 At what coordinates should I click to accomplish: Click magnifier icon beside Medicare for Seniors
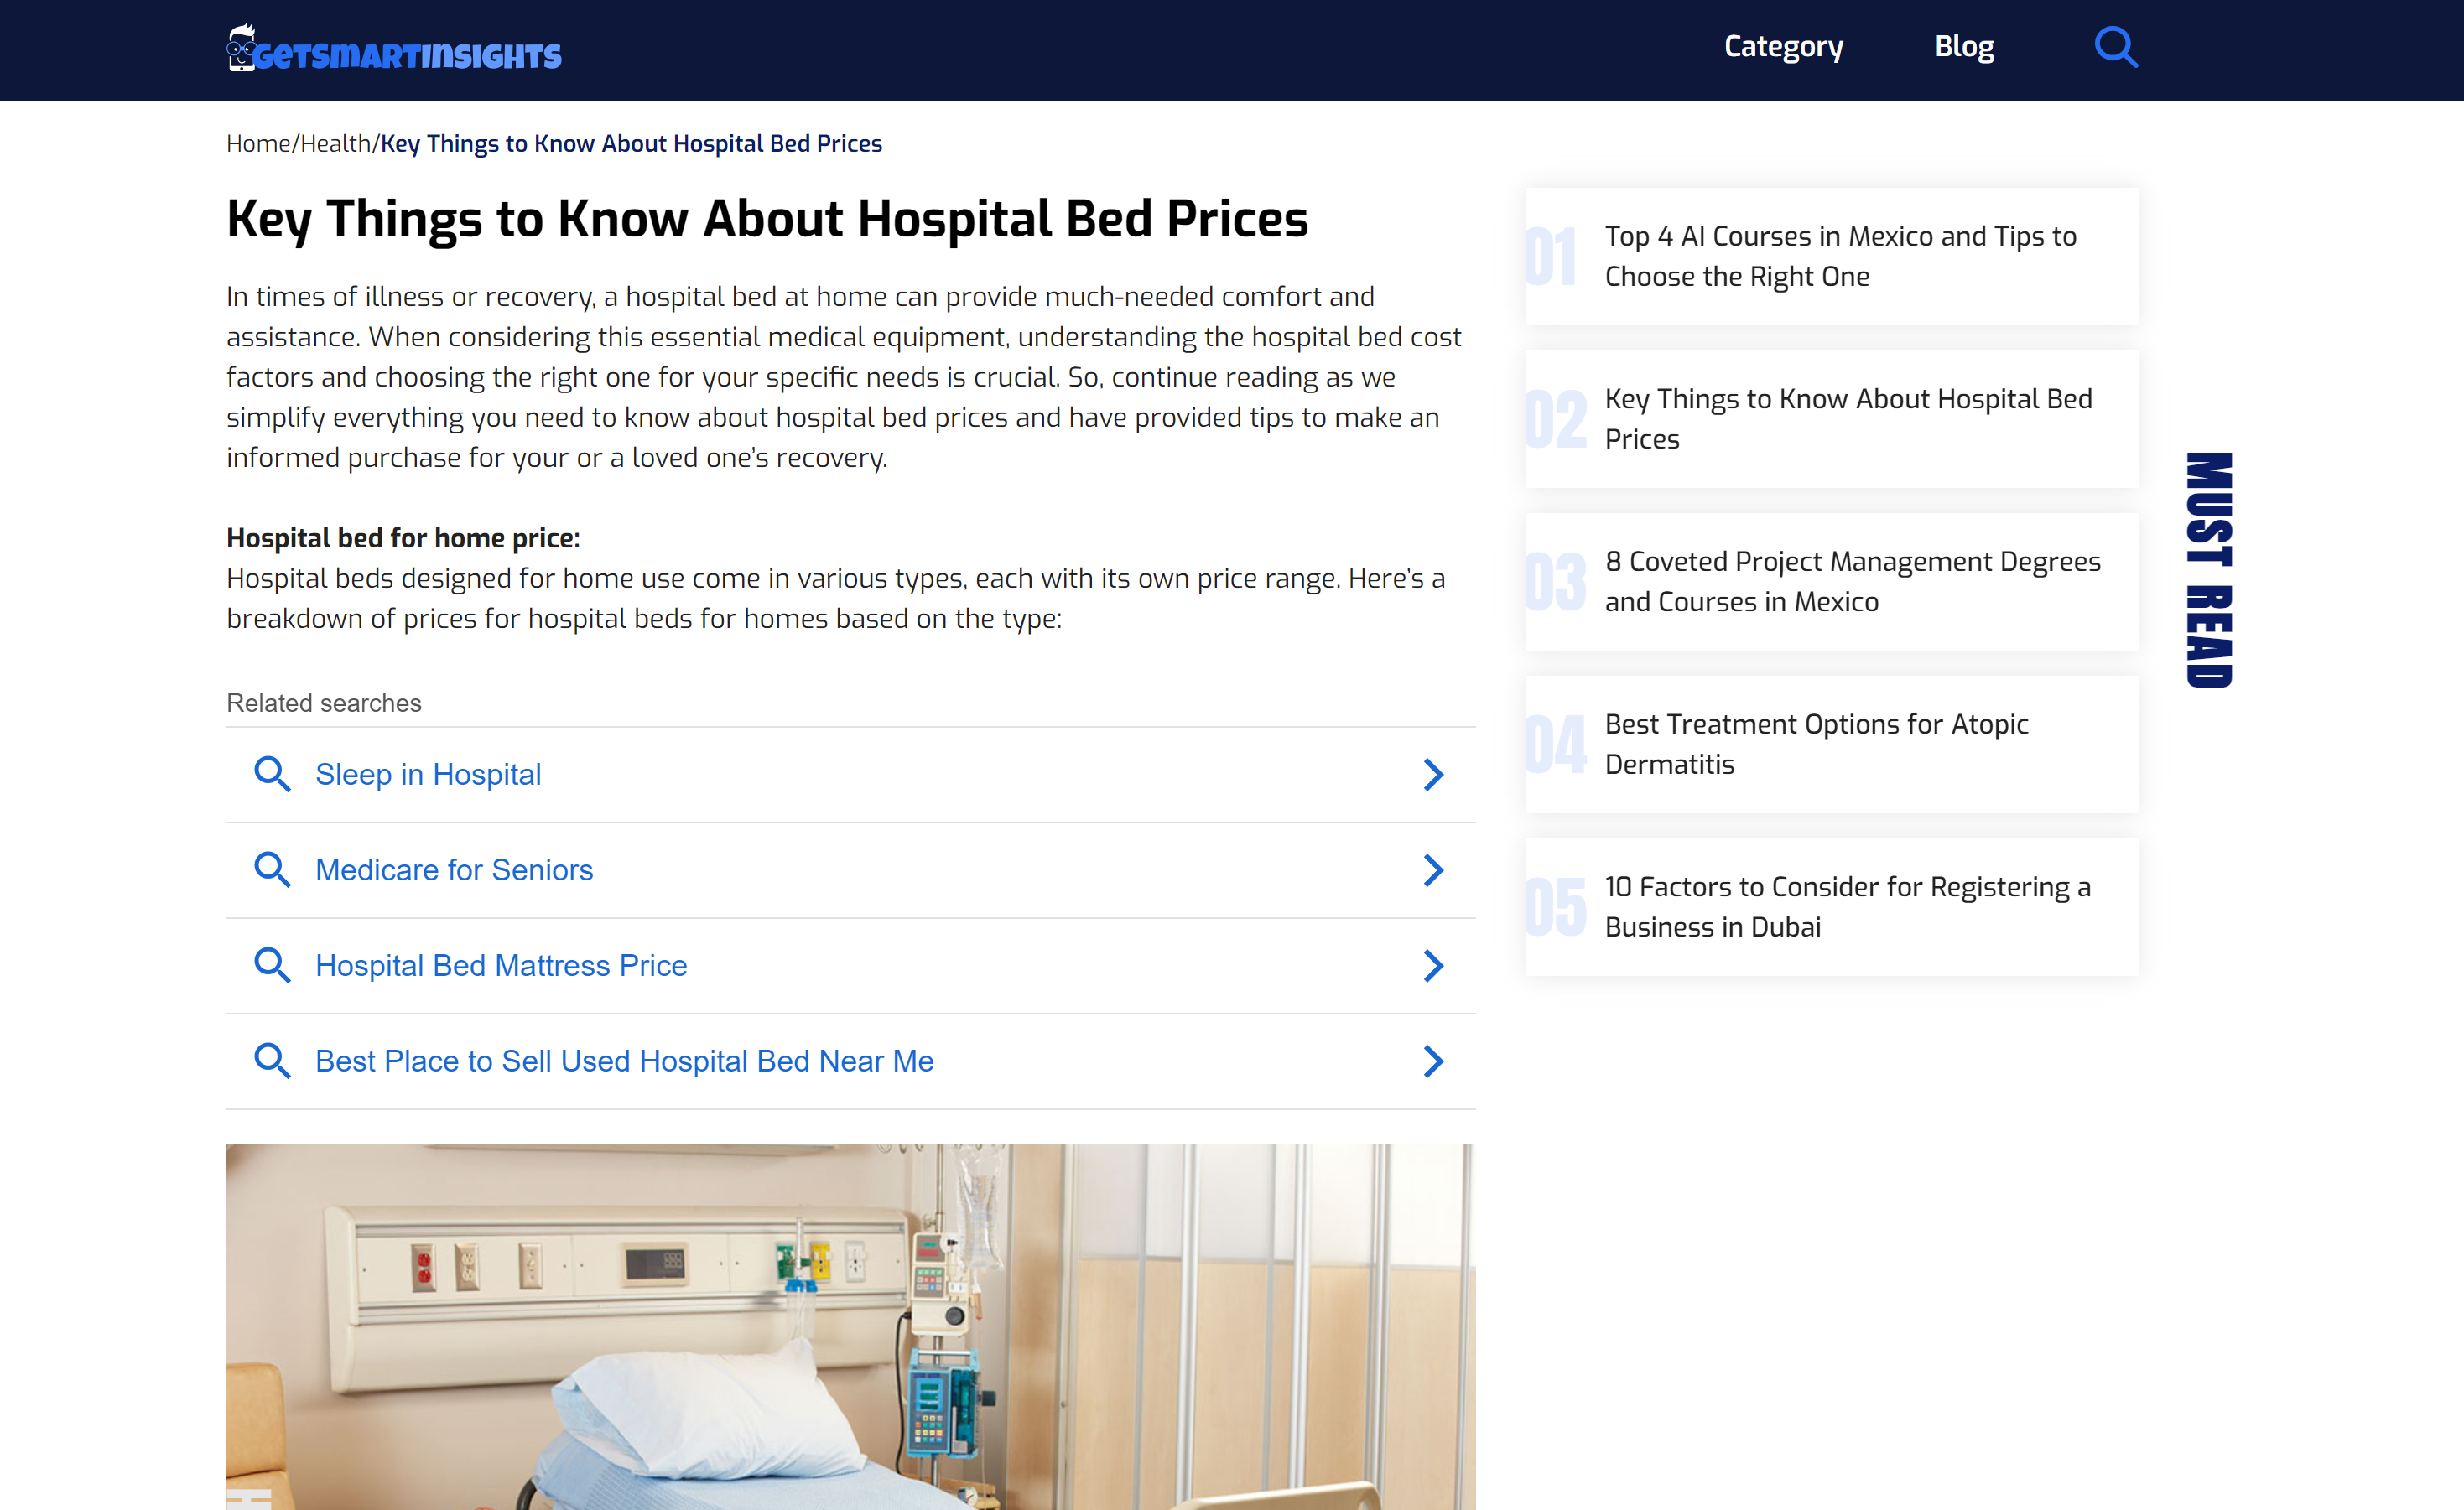(272, 870)
